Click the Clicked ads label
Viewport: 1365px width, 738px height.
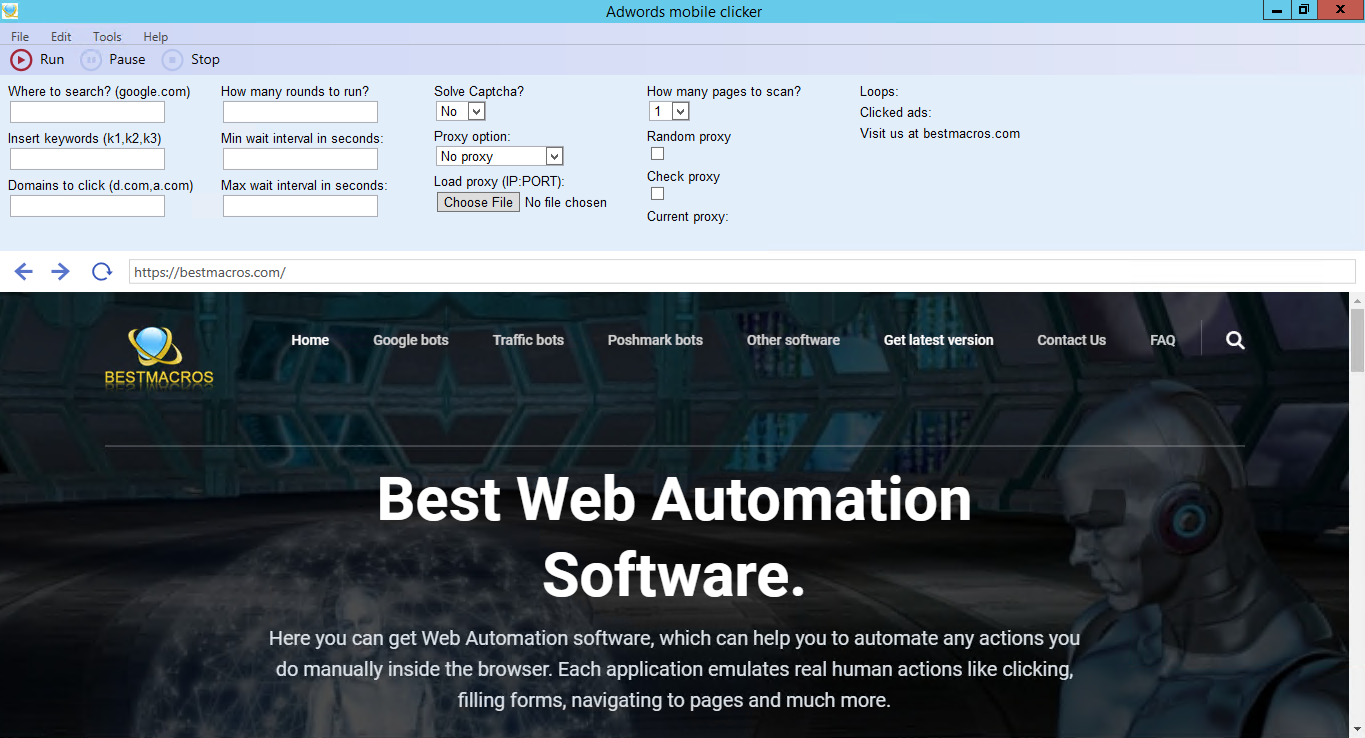[x=895, y=112]
